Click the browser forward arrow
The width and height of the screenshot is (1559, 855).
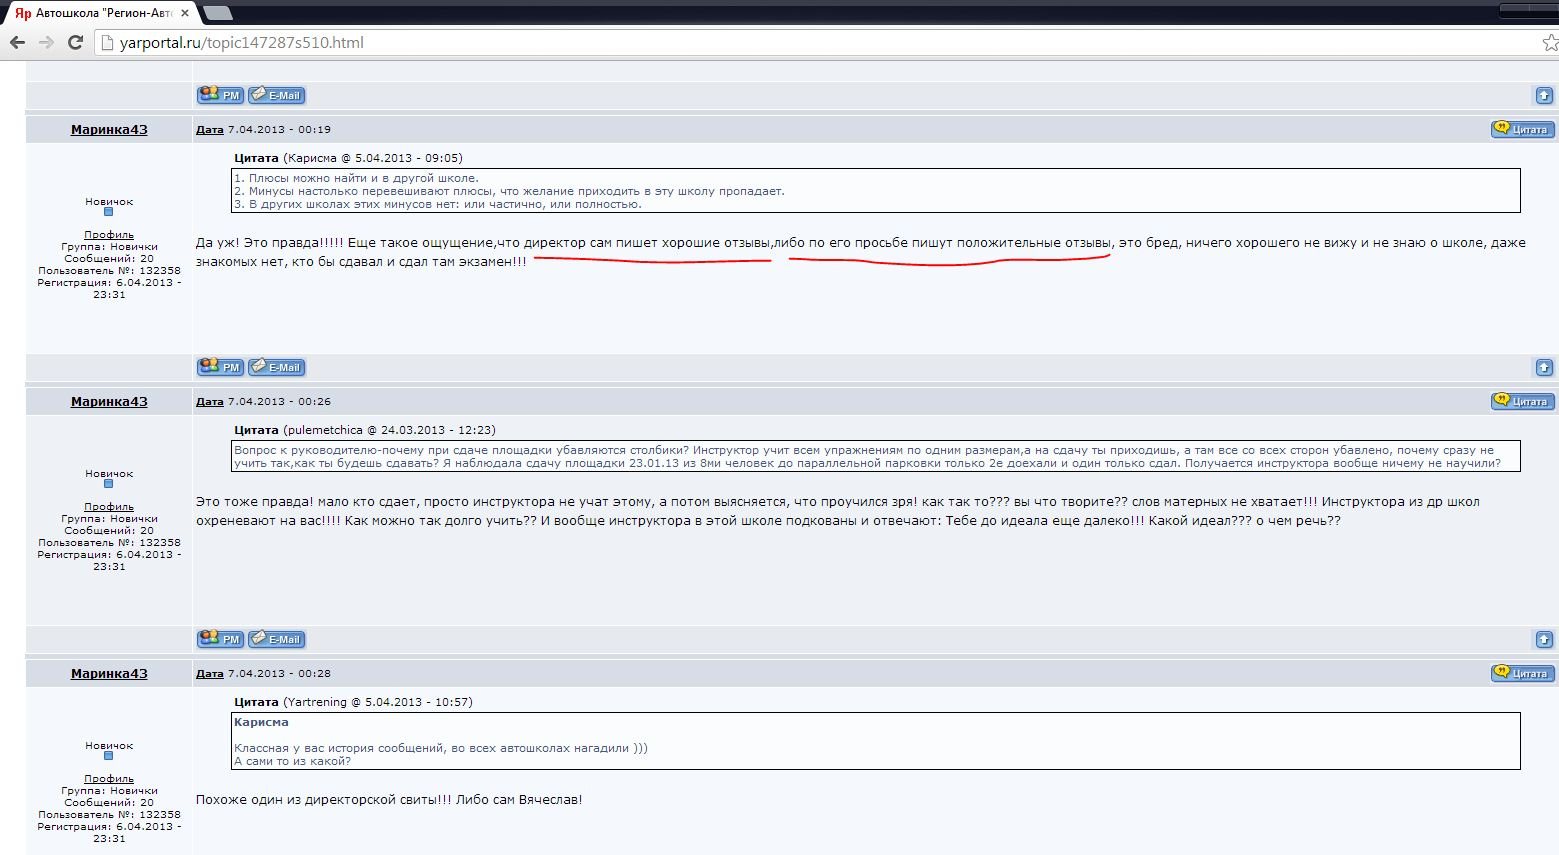46,42
